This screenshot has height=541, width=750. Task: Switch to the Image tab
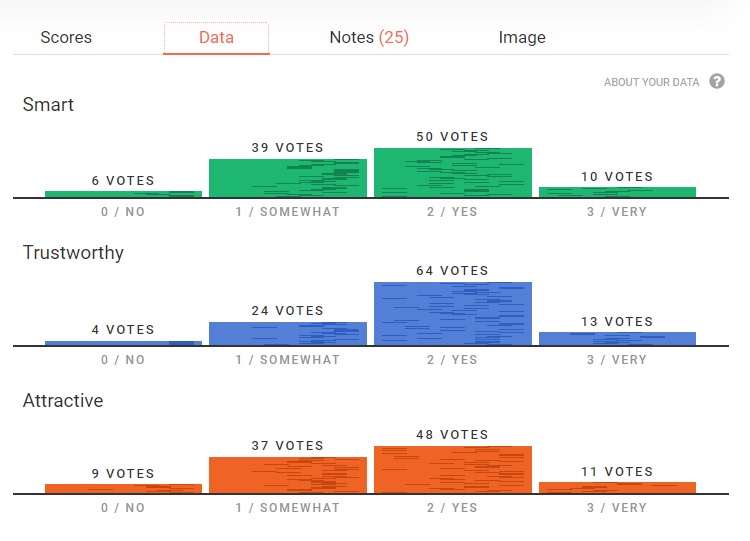point(522,38)
